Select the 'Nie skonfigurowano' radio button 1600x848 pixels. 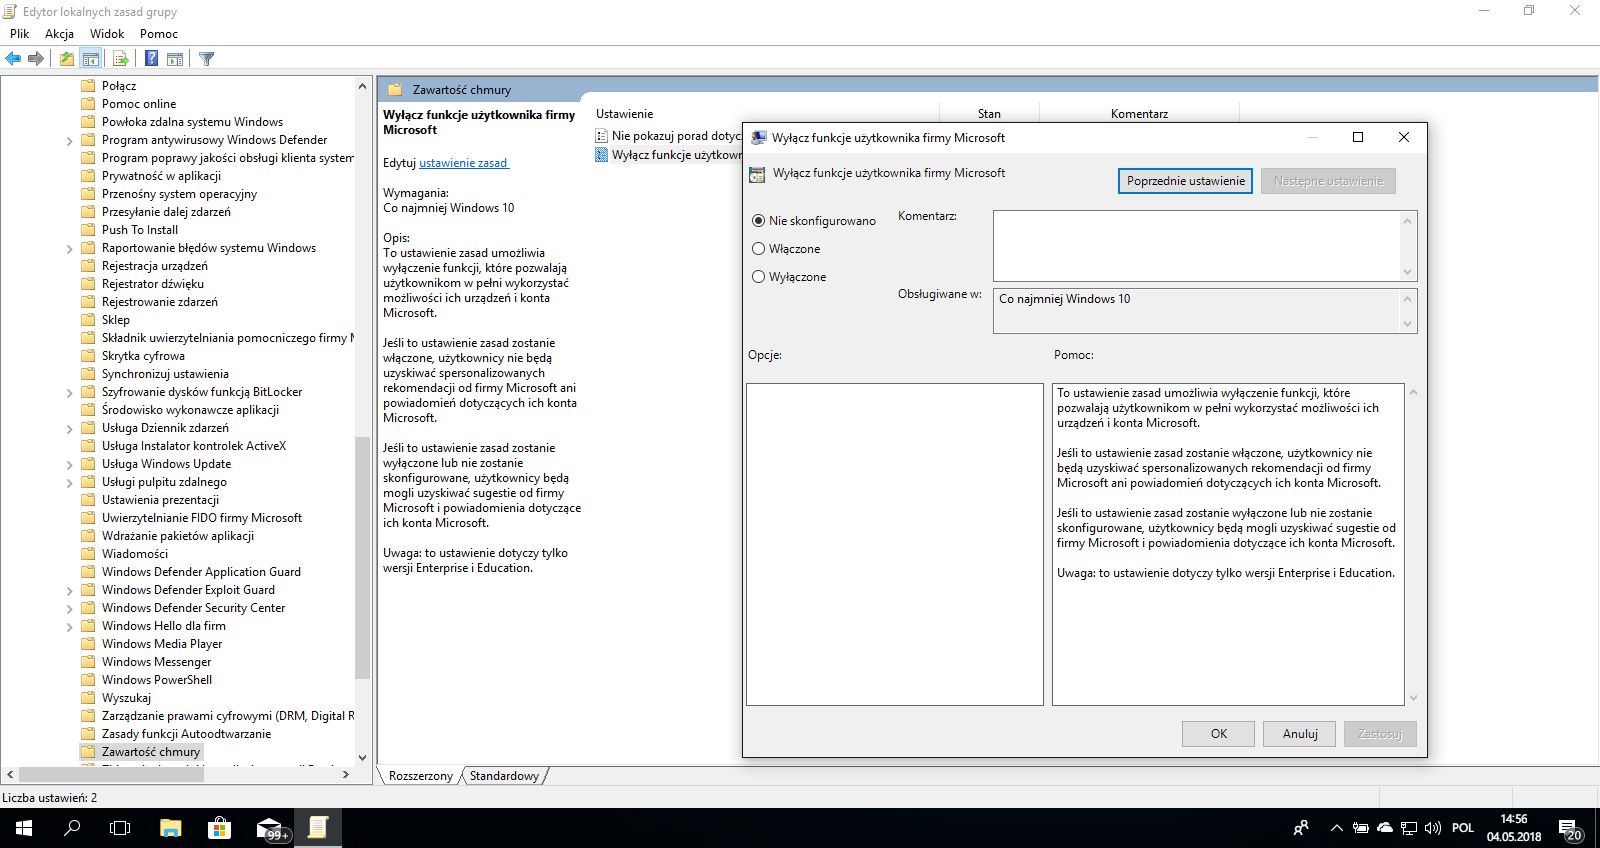pyautogui.click(x=758, y=221)
